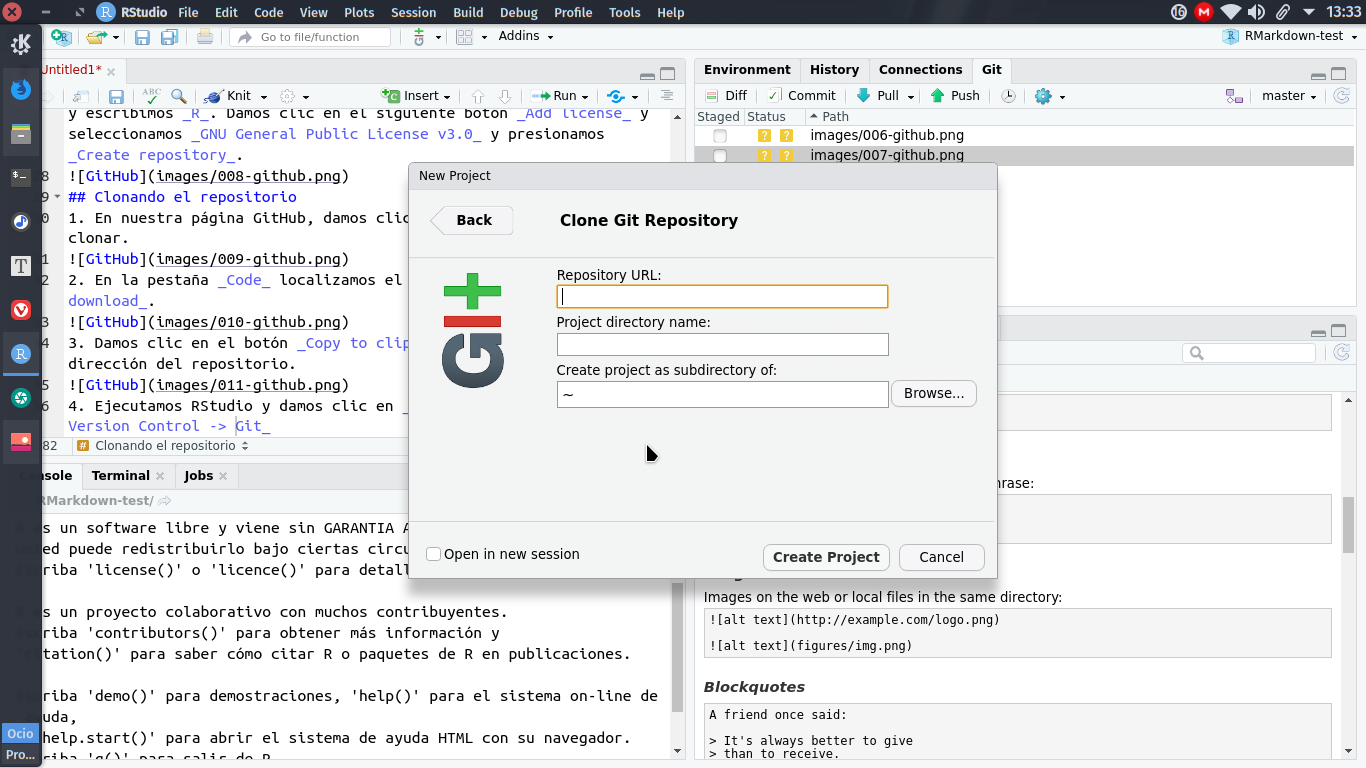
Task: Switch to the Environment tab
Action: click(747, 70)
